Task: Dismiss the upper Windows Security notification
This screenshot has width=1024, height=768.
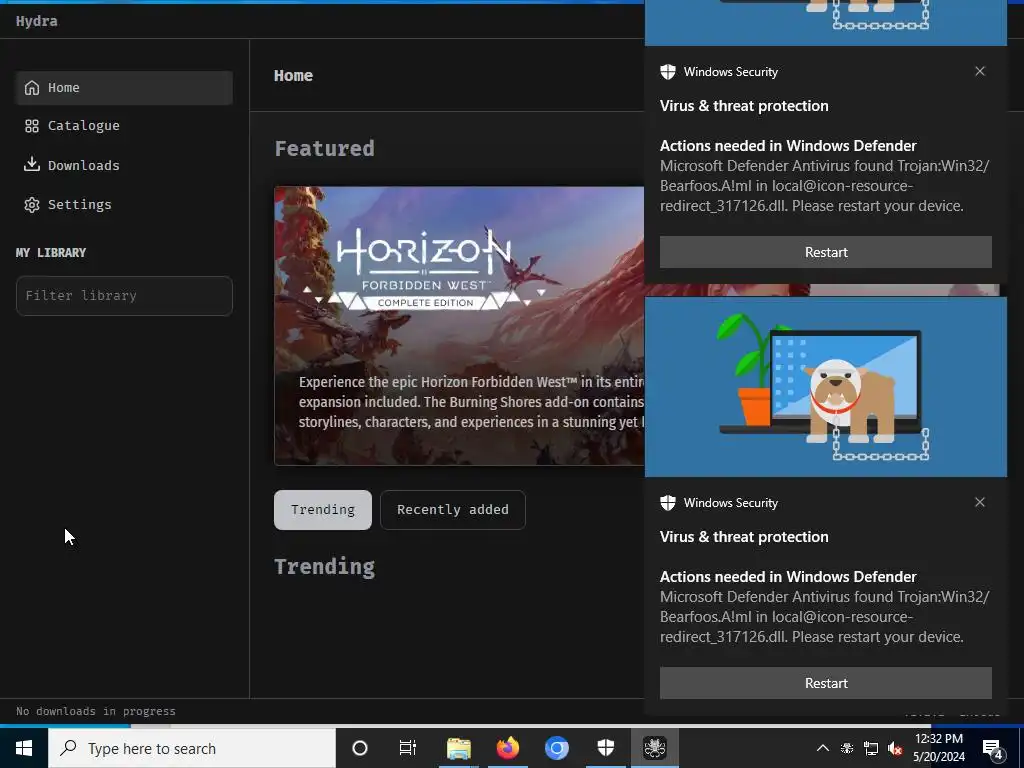Action: click(x=980, y=71)
